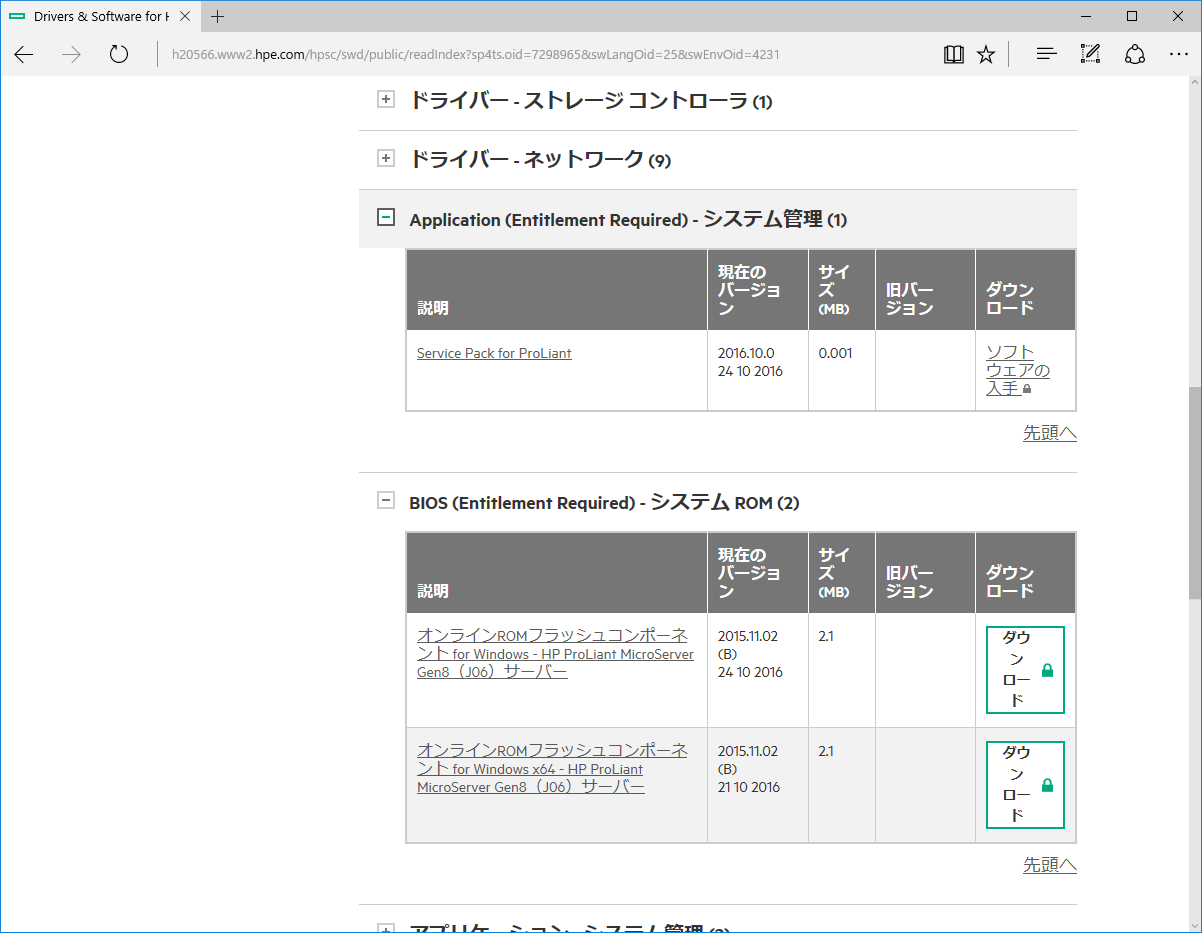1202x933 pixels.
Task: Go back to the previous page
Action: pos(24,54)
